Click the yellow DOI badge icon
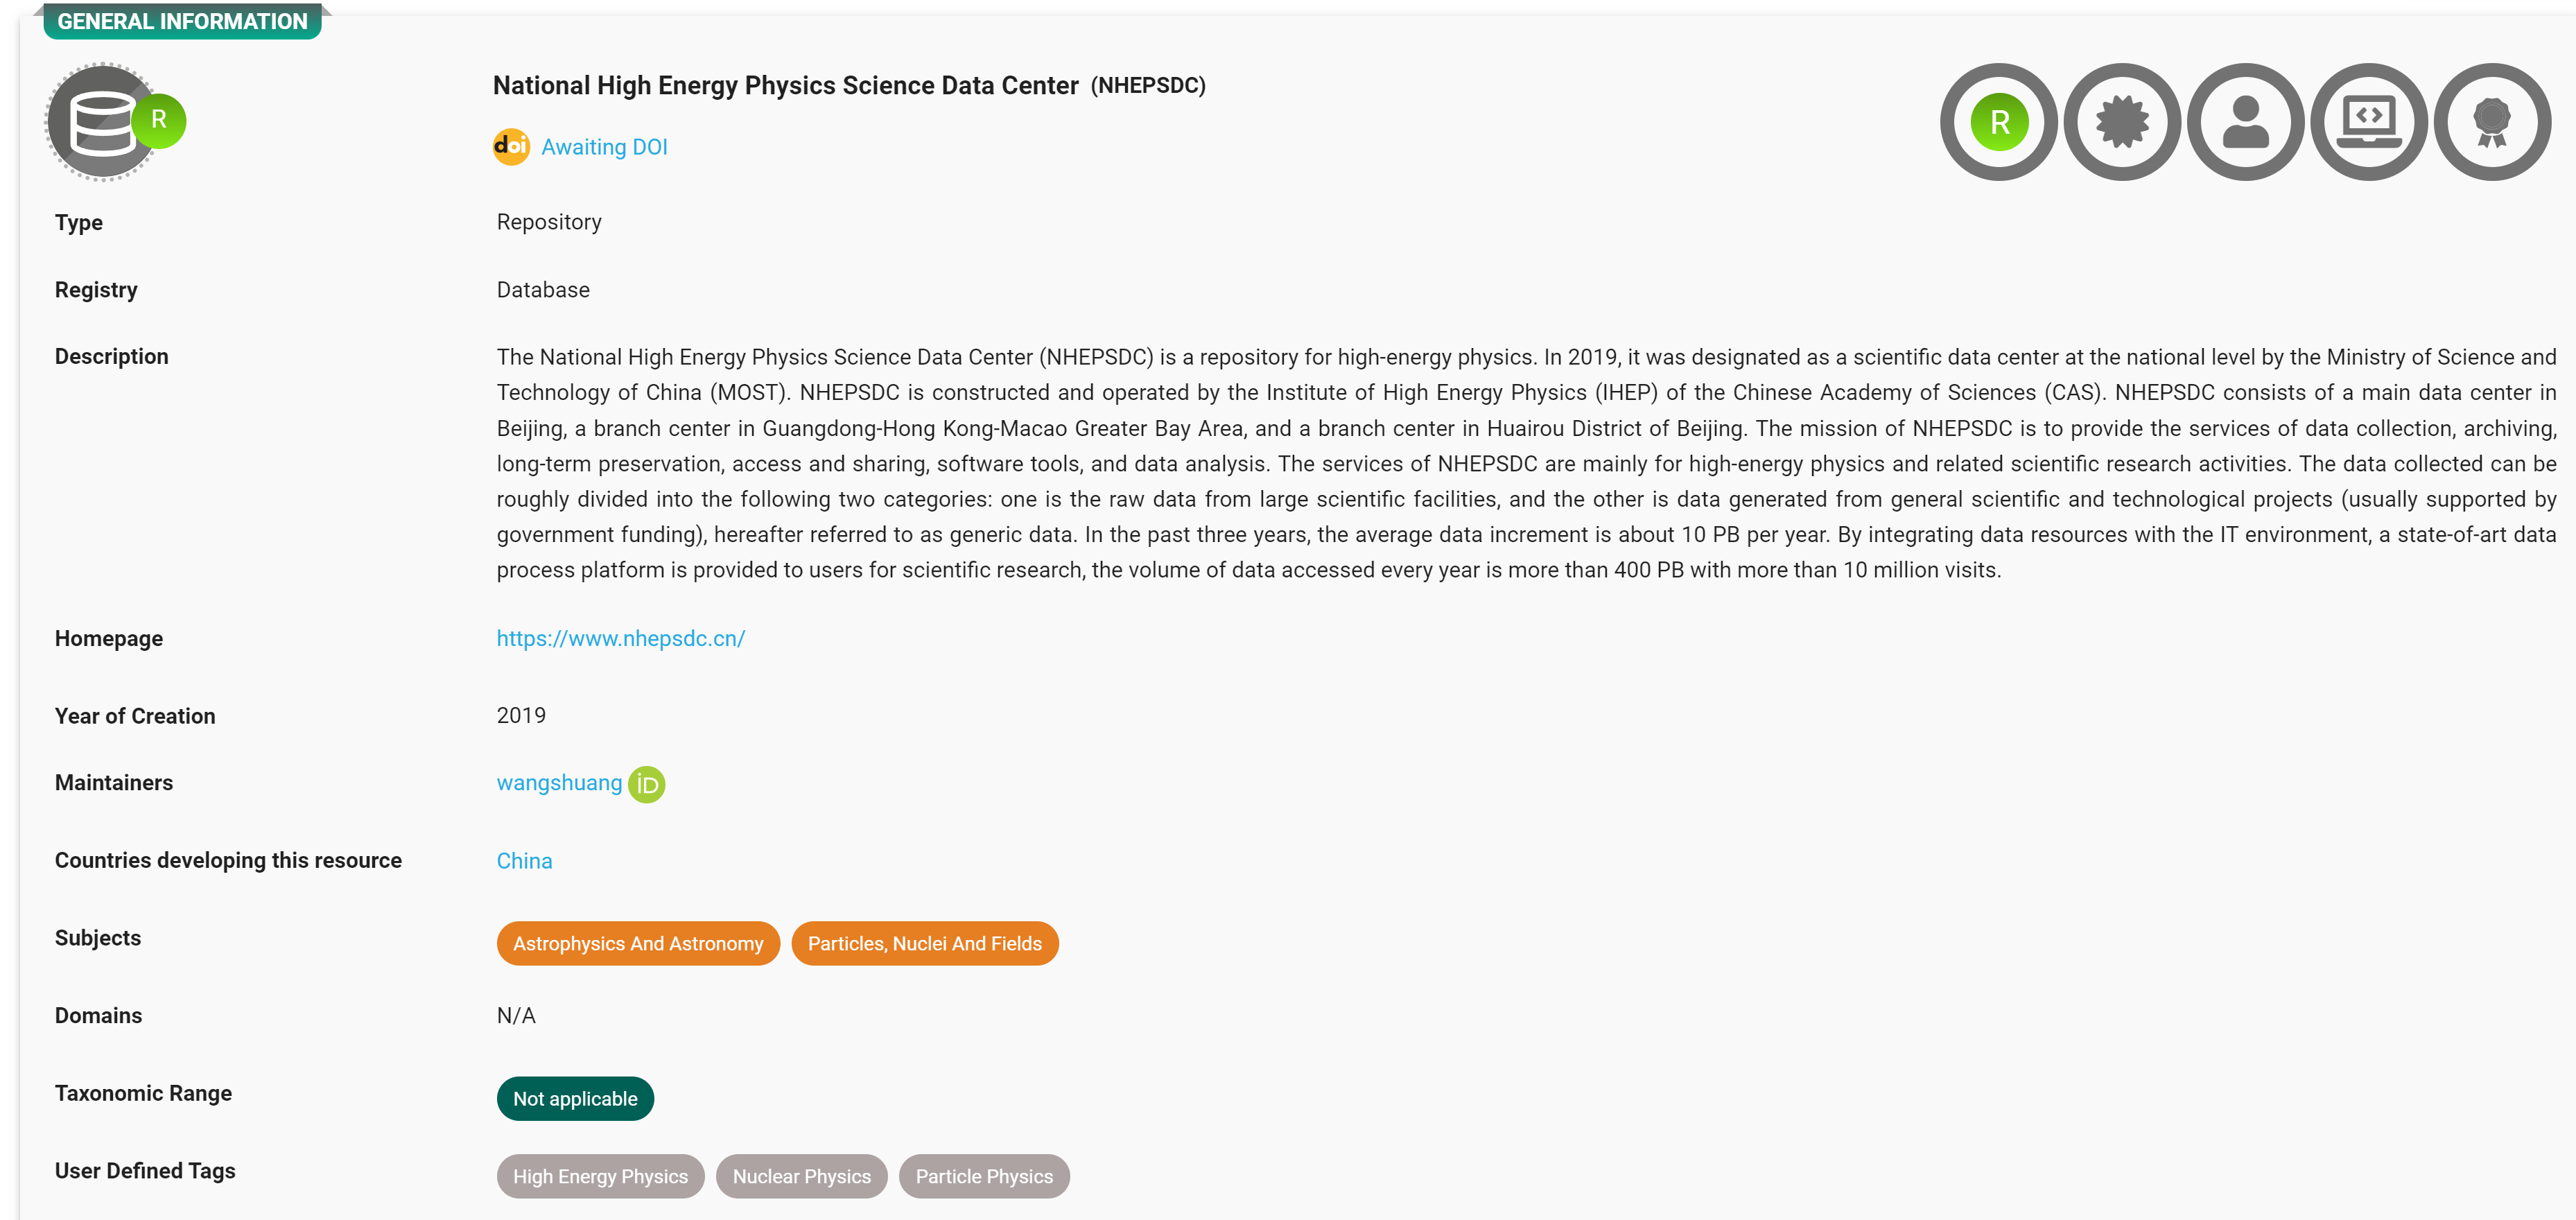 coord(511,147)
